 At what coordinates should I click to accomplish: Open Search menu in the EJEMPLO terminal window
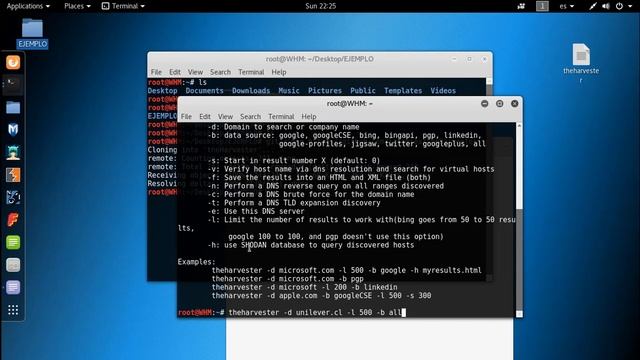coord(220,72)
